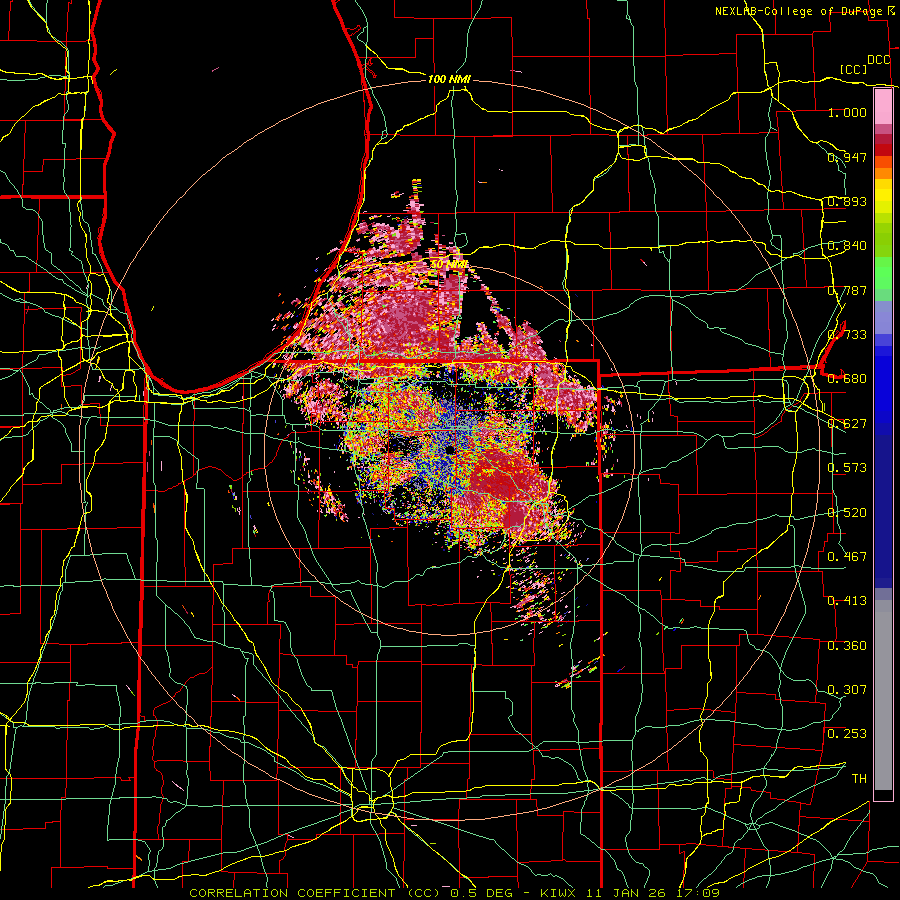The image size is (900, 900).
Task: Click the TH threshold legend label
Action: click(859, 779)
